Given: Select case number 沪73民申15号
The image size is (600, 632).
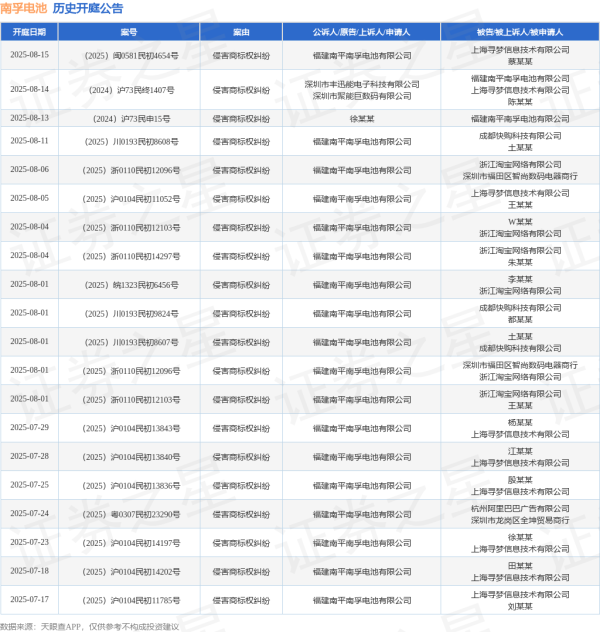Looking at the screenshot, I should coord(131,119).
